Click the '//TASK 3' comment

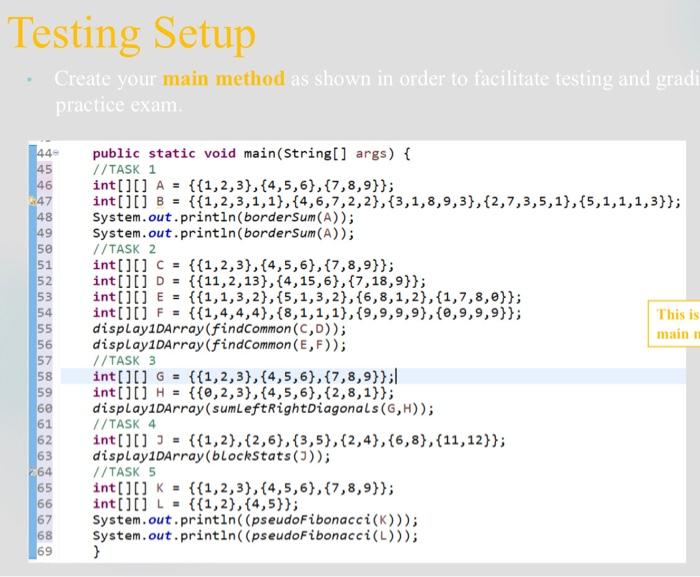click(124, 361)
